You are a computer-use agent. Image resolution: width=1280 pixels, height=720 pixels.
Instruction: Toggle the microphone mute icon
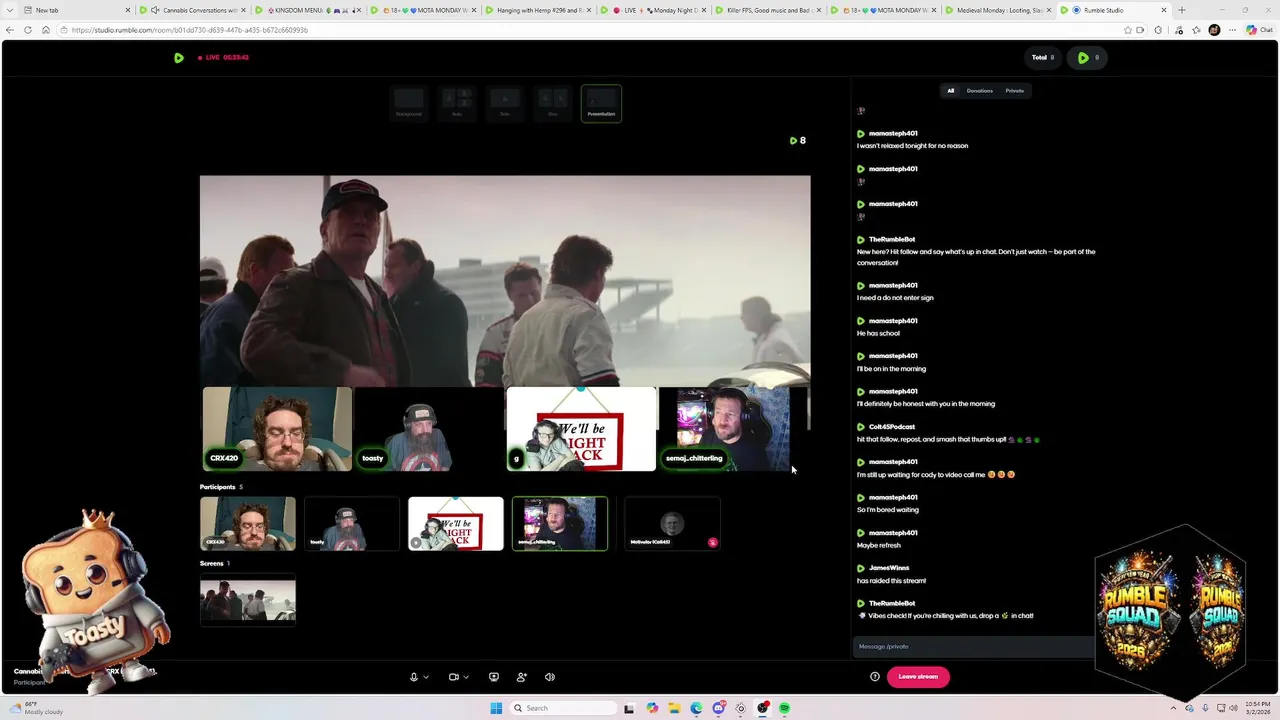414,677
